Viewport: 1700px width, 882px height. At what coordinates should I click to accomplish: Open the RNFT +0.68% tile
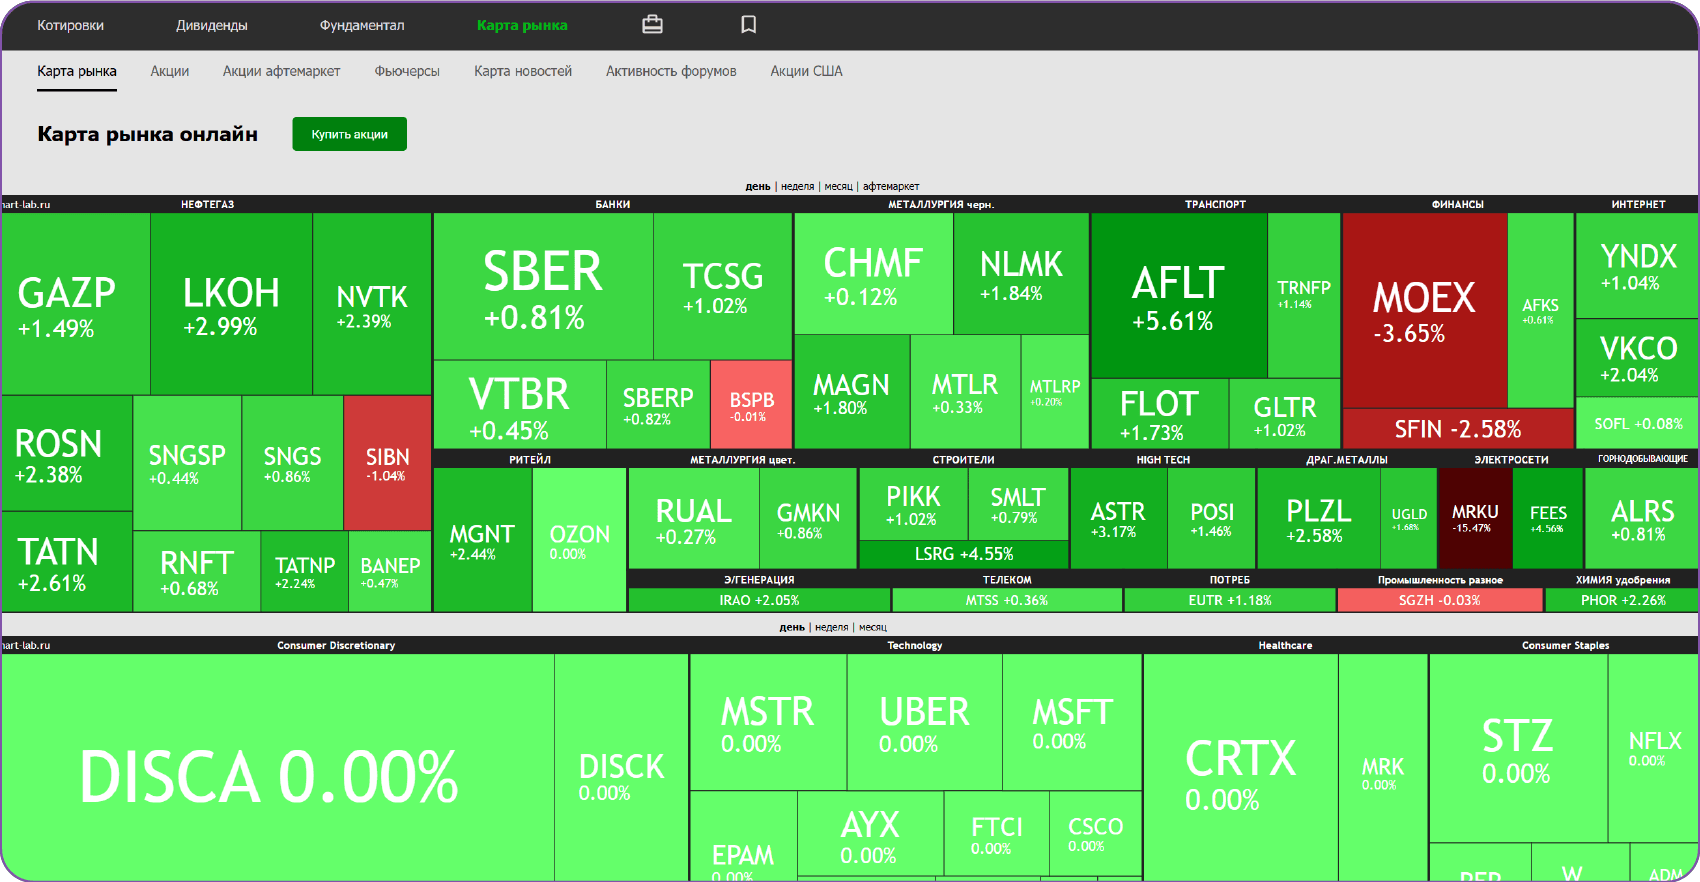(x=196, y=571)
